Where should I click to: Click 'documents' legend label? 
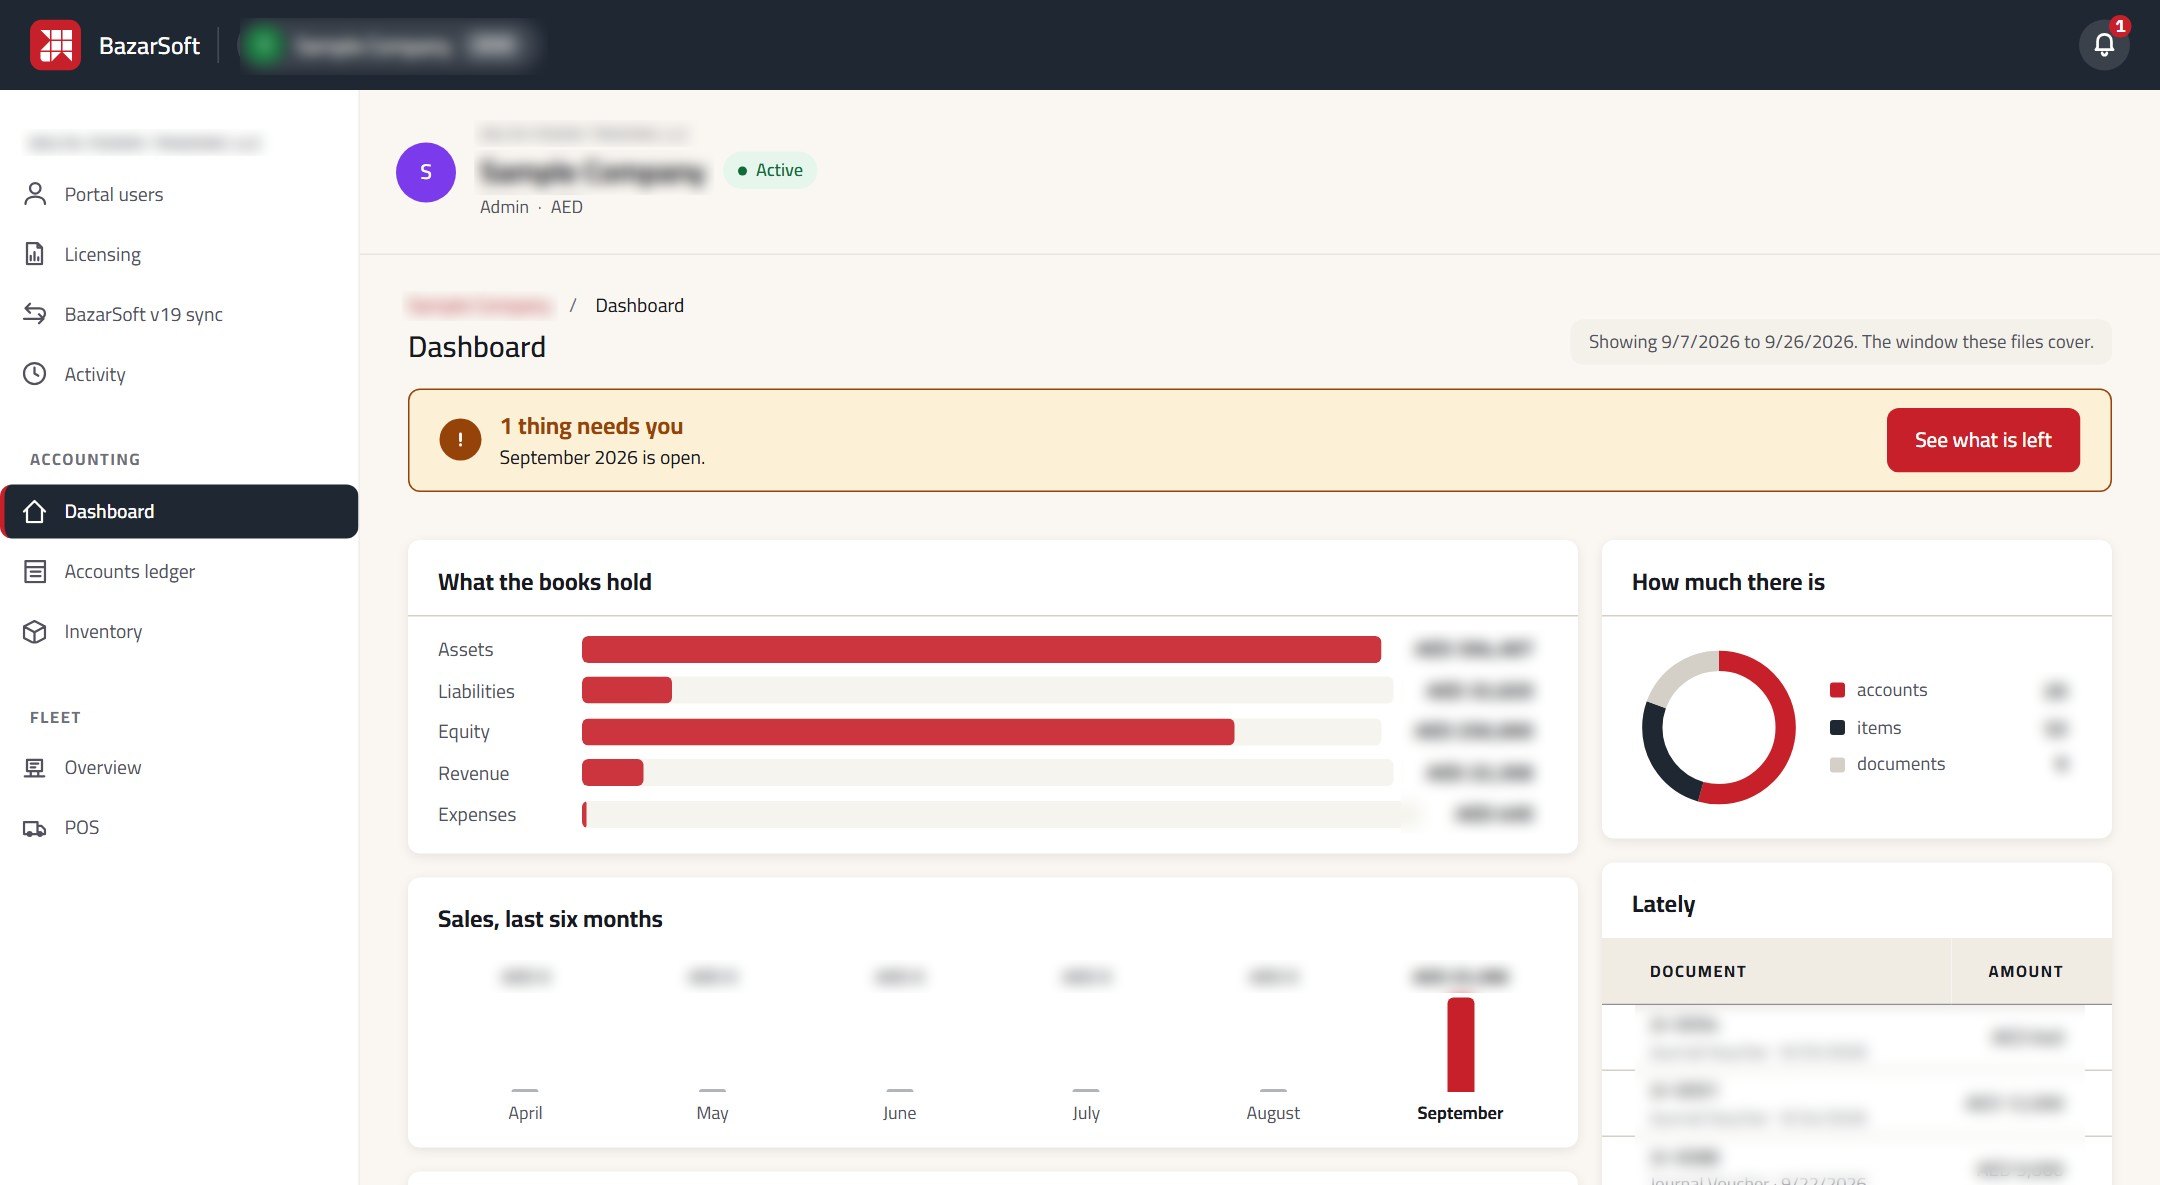(1900, 764)
